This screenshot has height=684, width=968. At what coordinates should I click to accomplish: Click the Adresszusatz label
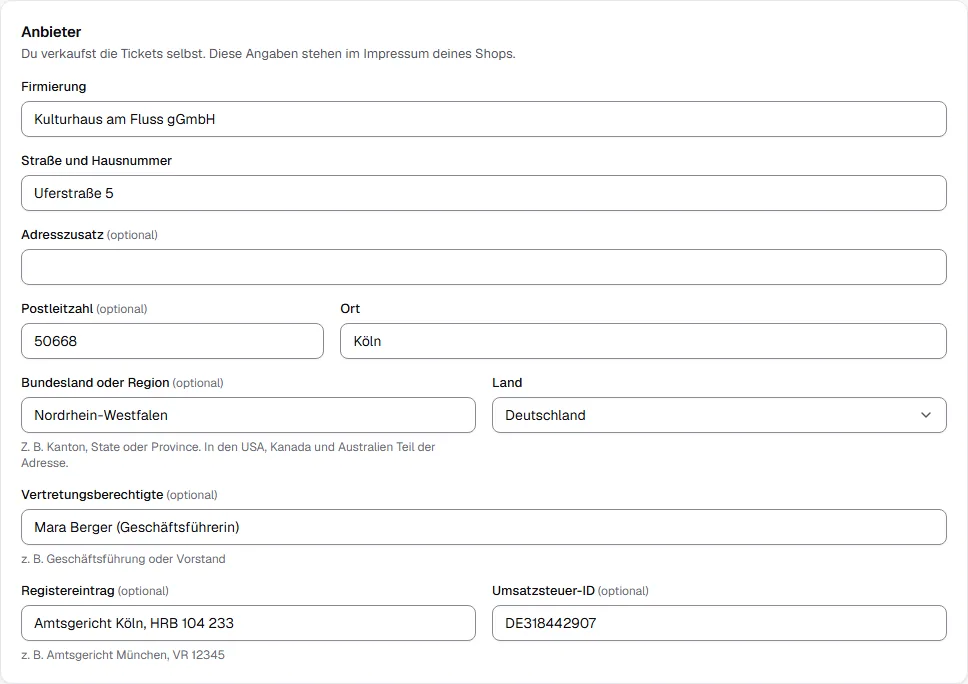[62, 235]
